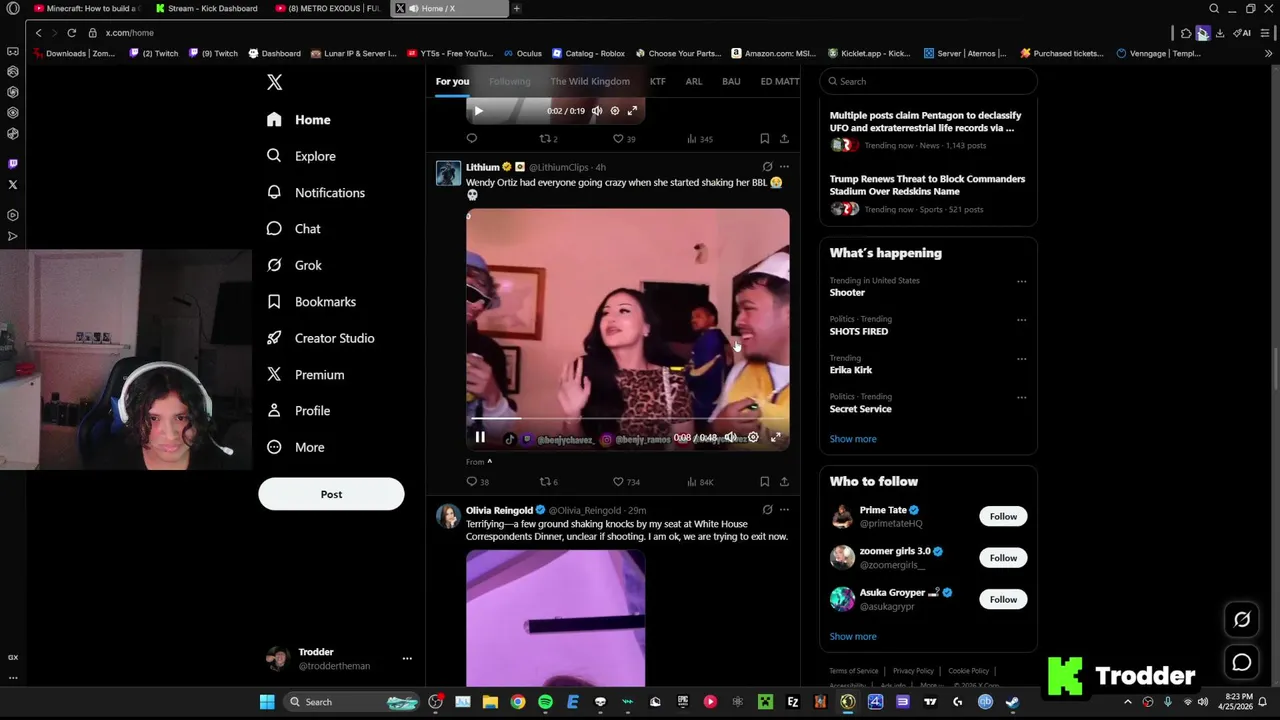Image resolution: width=1280 pixels, height=720 pixels.
Task: Bookmark the top post
Action: coord(764,139)
